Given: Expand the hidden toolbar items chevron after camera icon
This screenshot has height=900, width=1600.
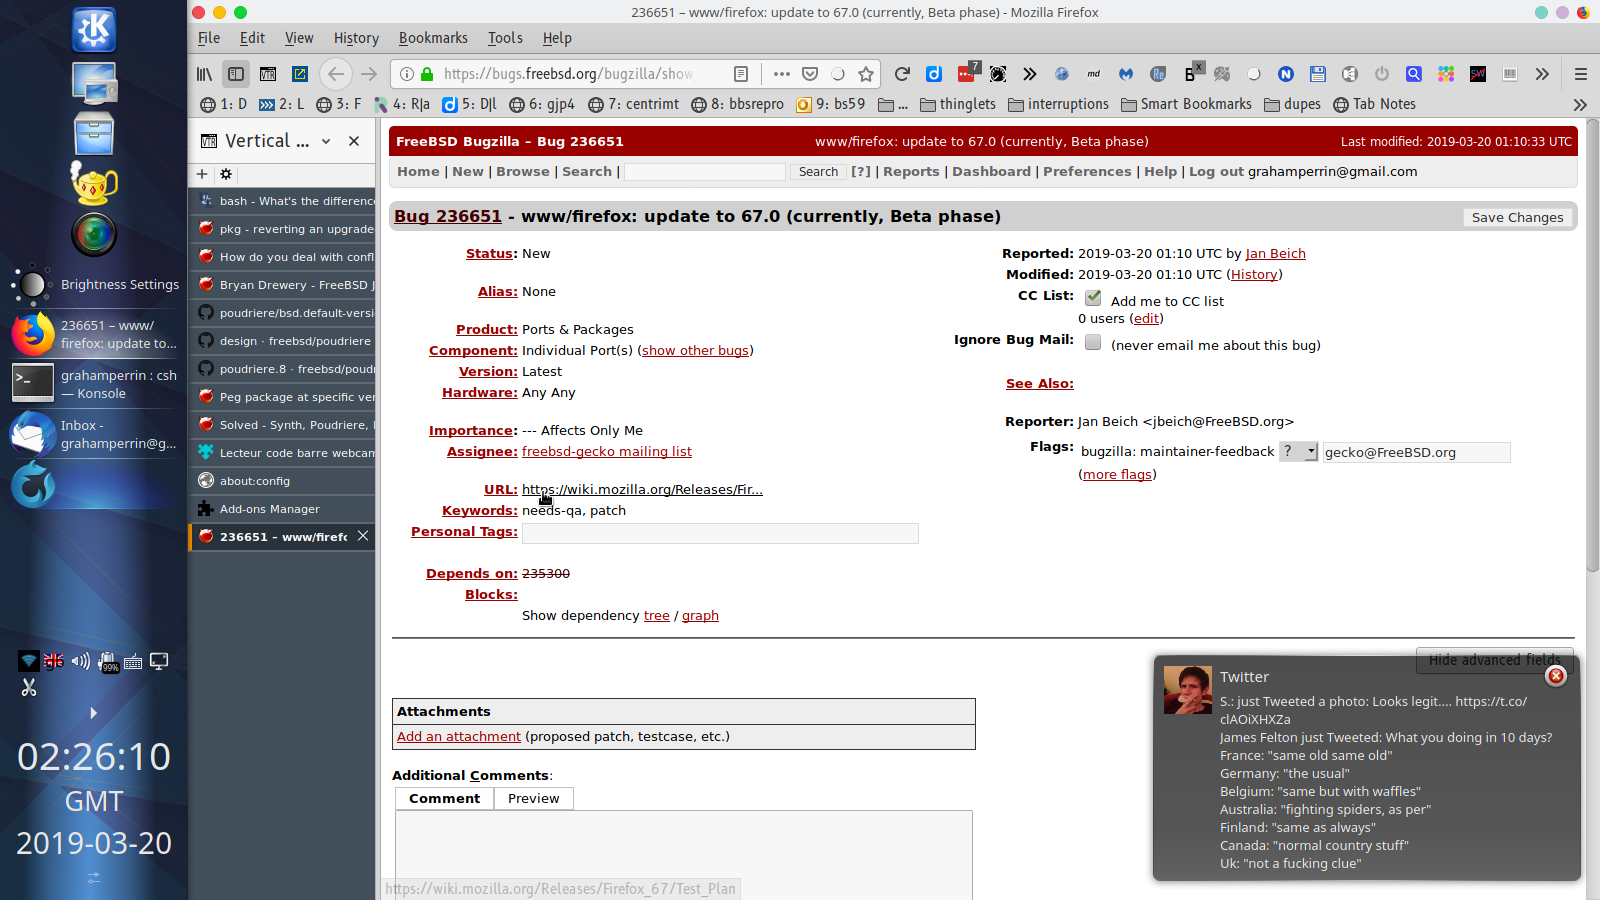Looking at the screenshot, I should [x=1029, y=74].
